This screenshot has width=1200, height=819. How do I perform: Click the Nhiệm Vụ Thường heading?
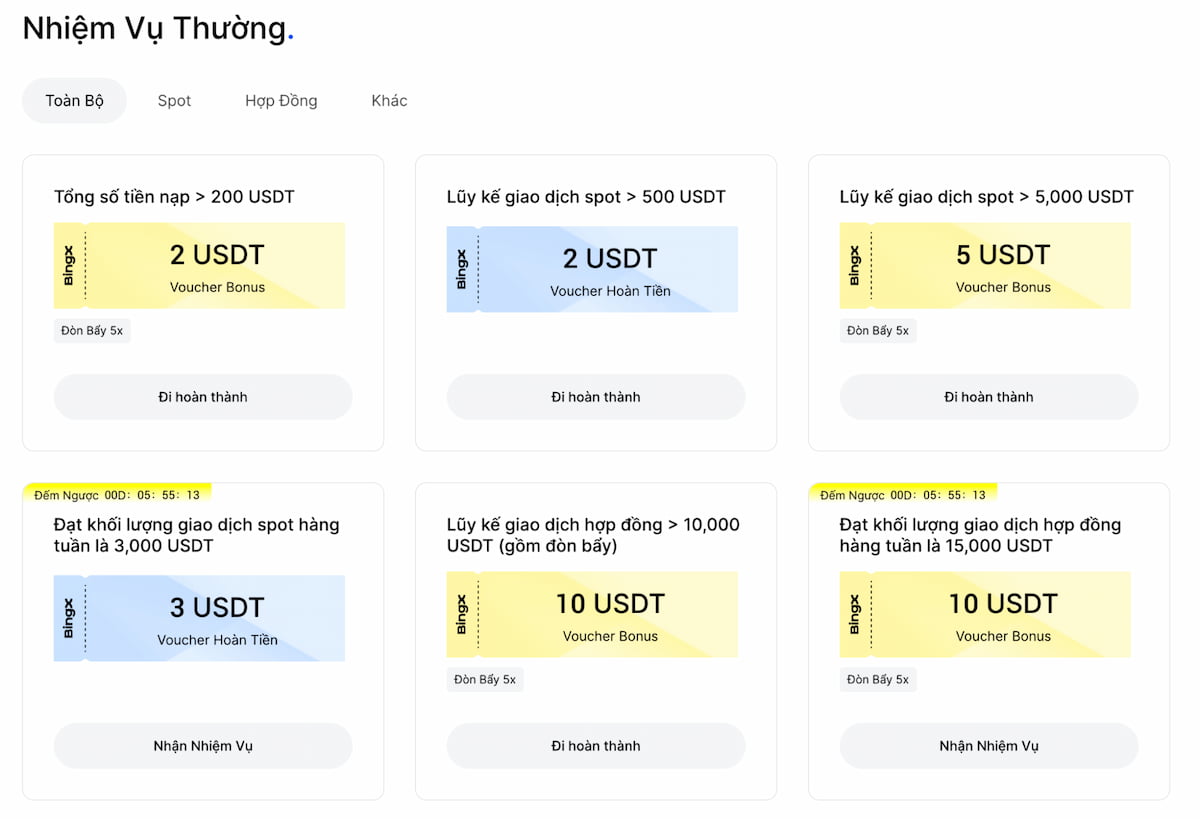pyautogui.click(x=155, y=29)
